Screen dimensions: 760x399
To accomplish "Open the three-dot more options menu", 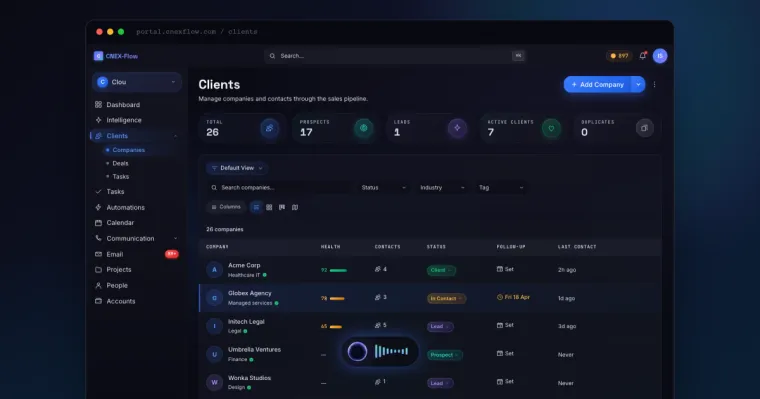I will coord(654,84).
